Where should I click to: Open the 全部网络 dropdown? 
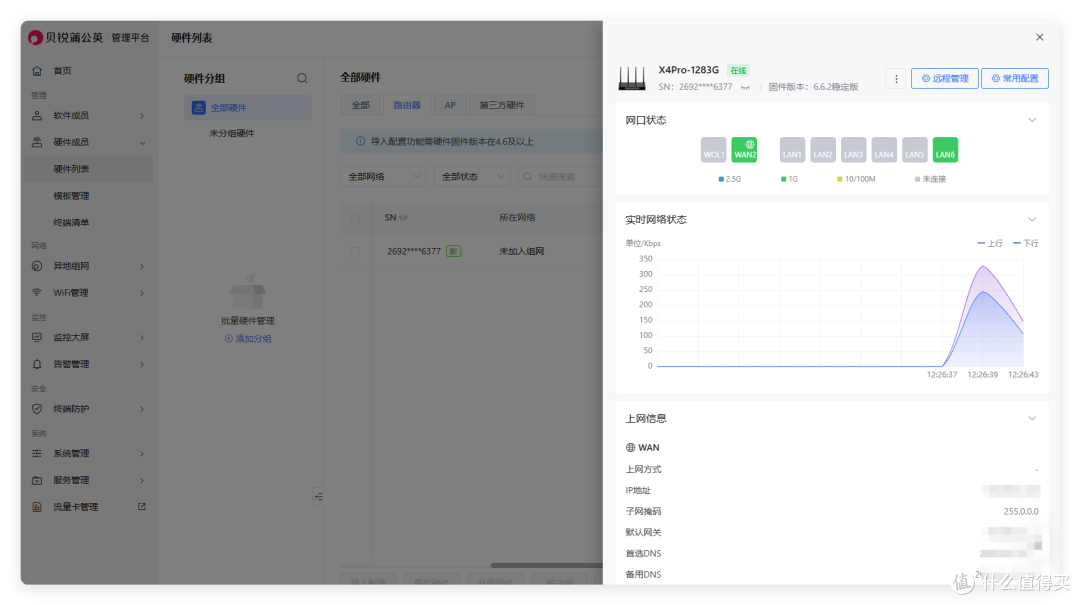(x=383, y=177)
